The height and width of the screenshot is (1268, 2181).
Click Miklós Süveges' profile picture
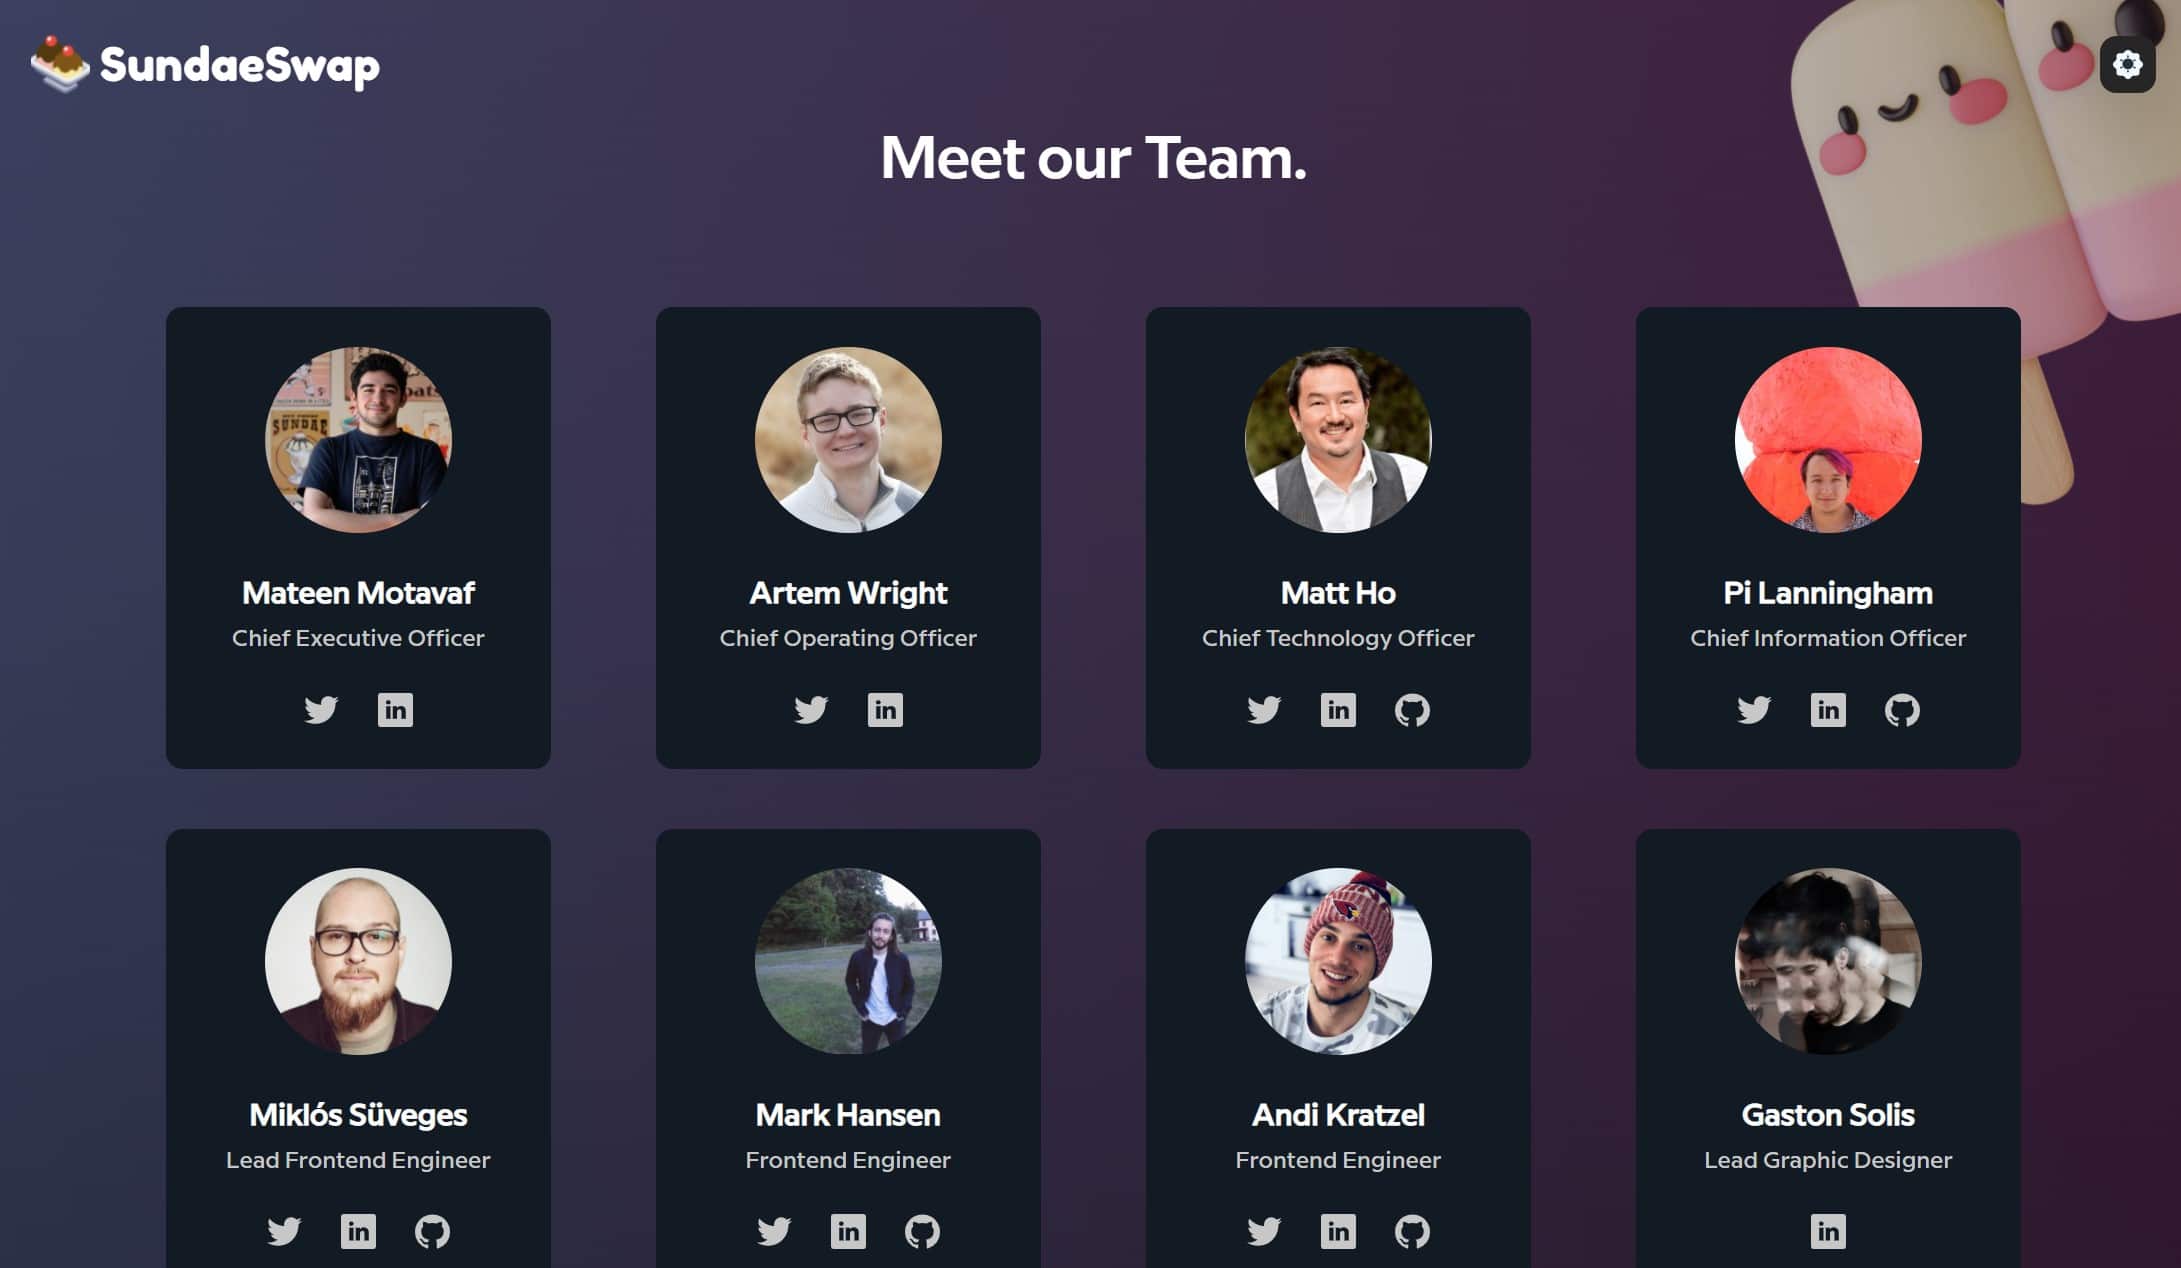click(x=358, y=961)
